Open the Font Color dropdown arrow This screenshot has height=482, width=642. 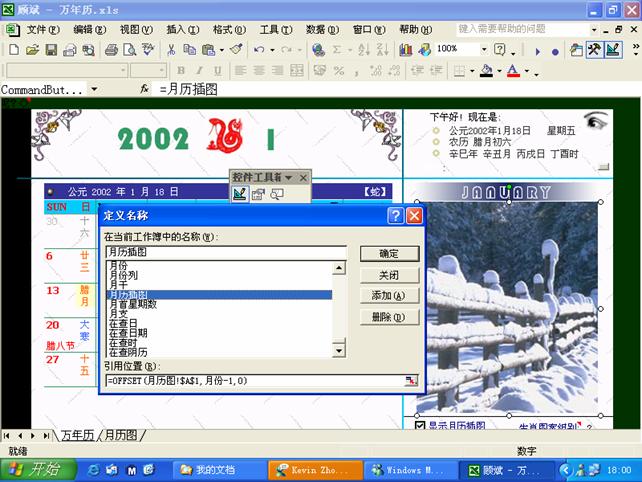point(527,71)
